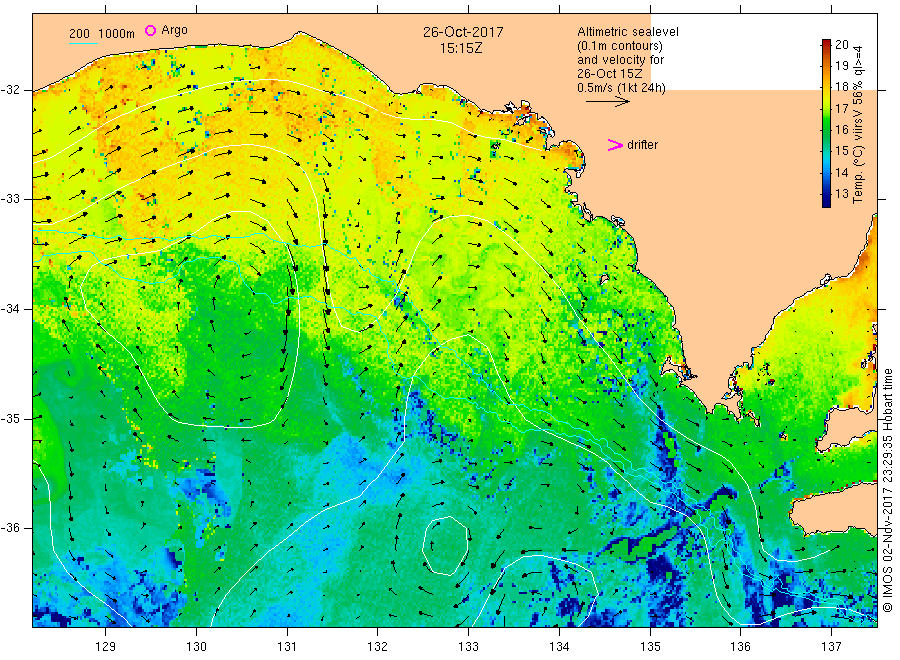Click the colorbar value 15
Screen dimensions: 900x660
tap(841, 151)
